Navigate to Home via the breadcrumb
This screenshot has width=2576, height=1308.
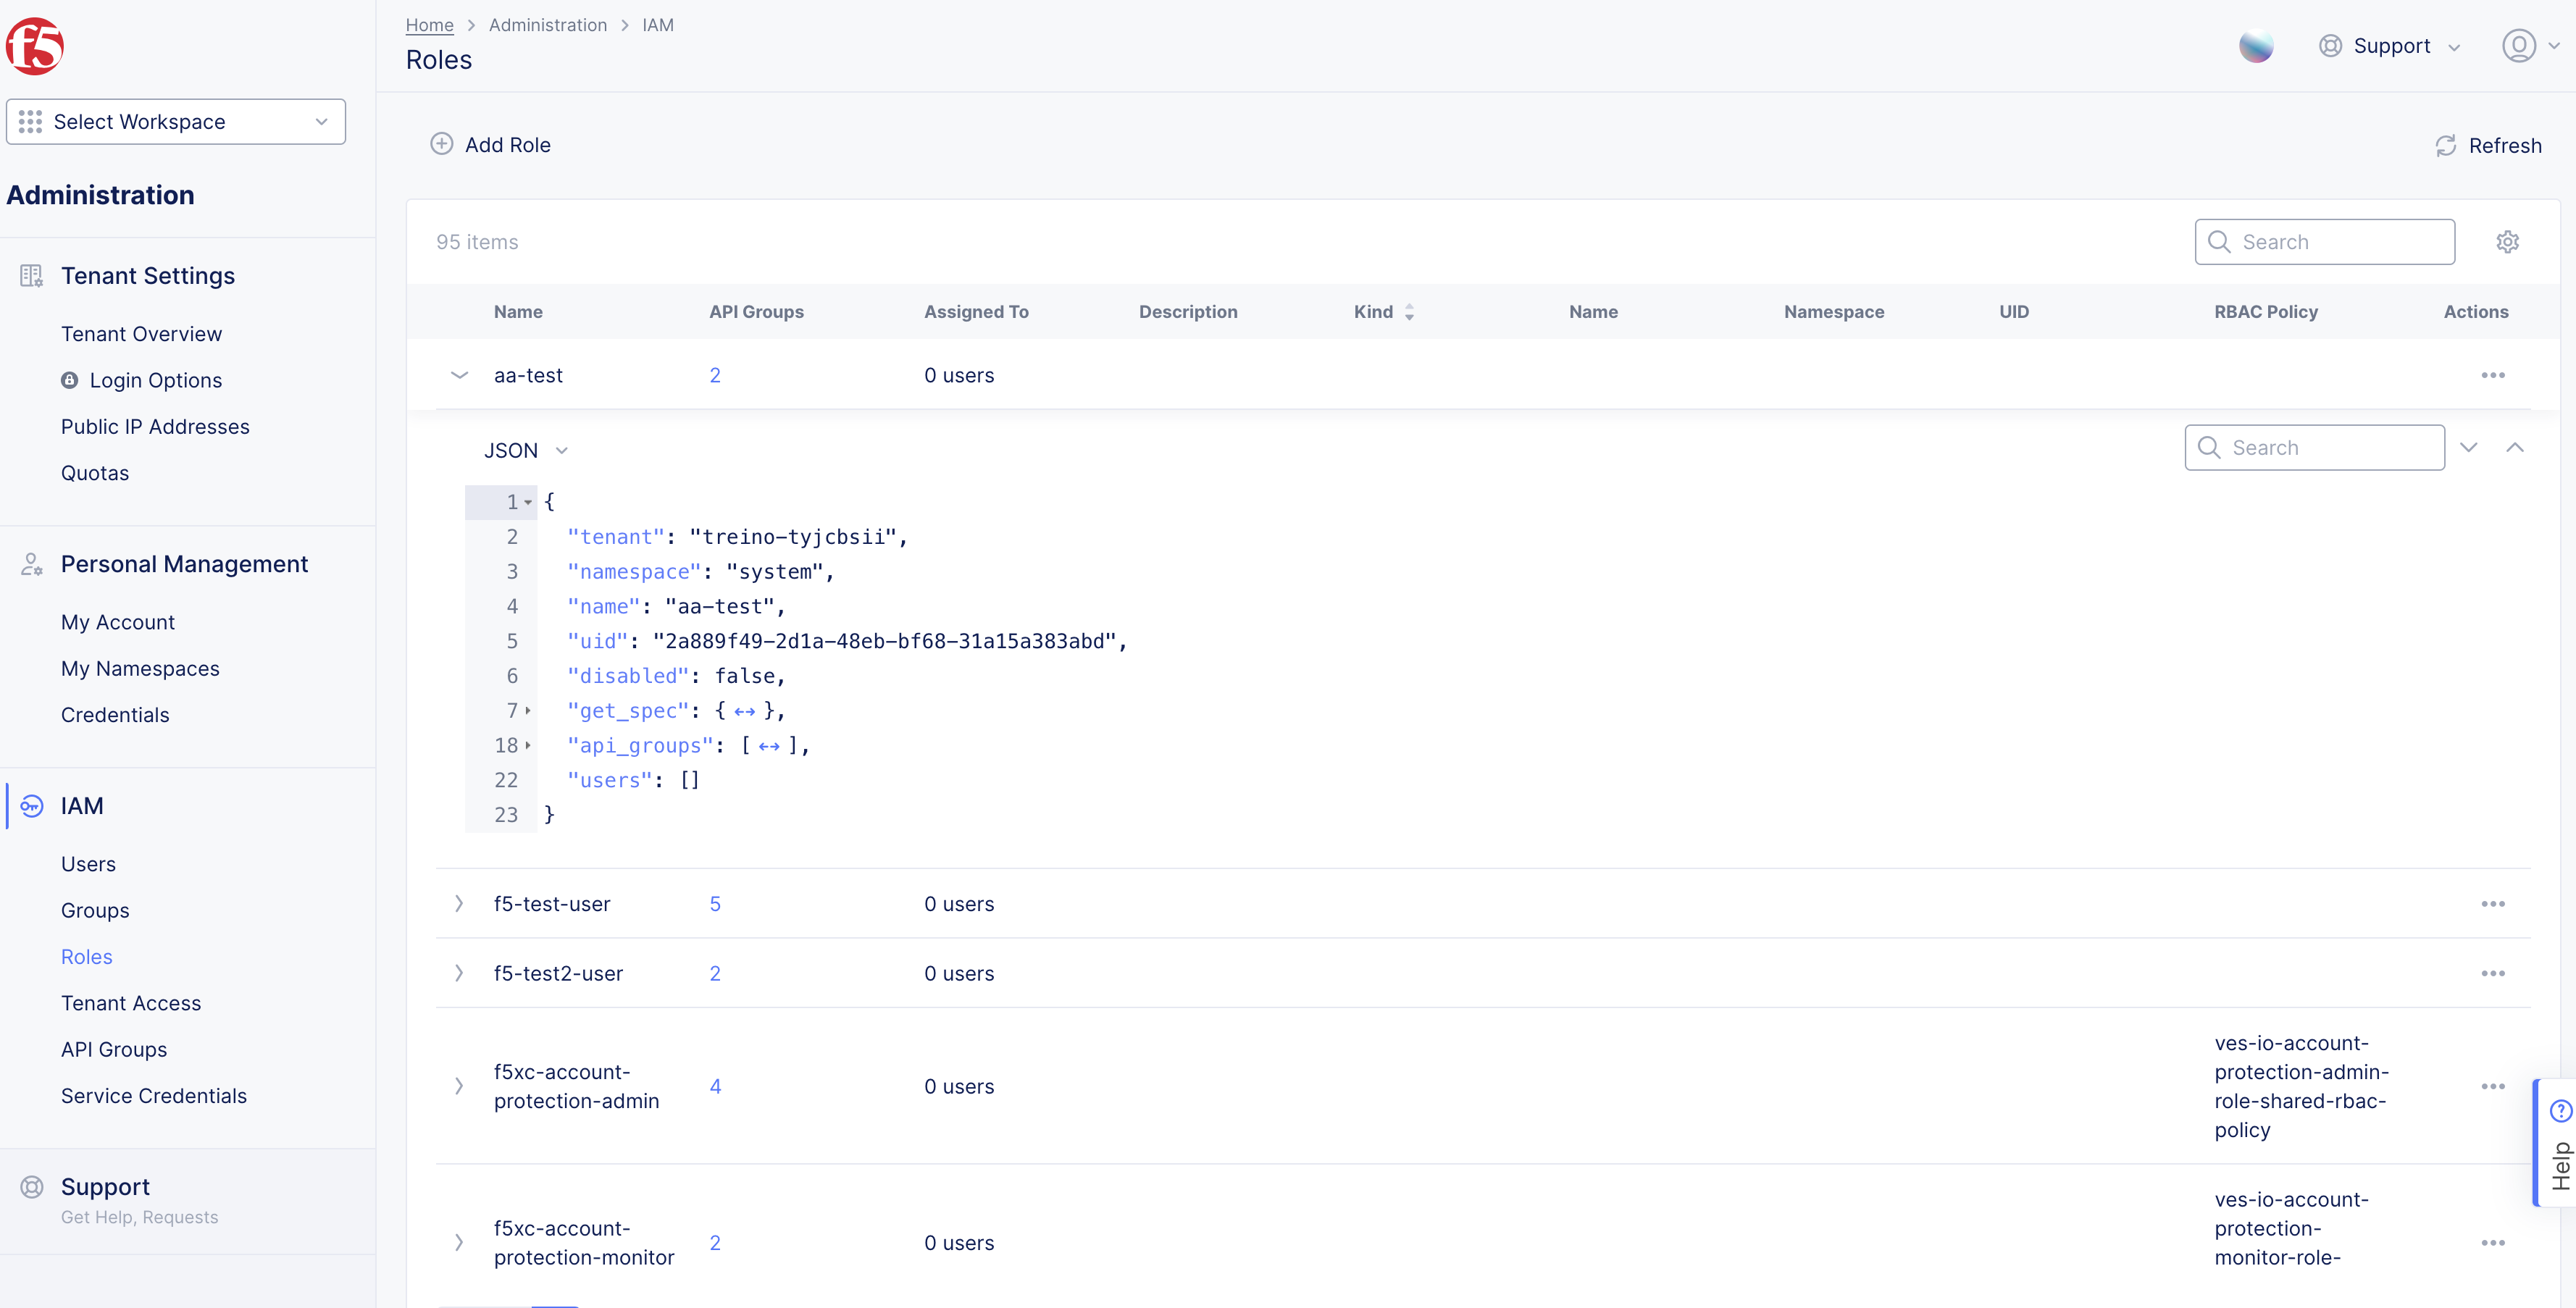tap(429, 24)
